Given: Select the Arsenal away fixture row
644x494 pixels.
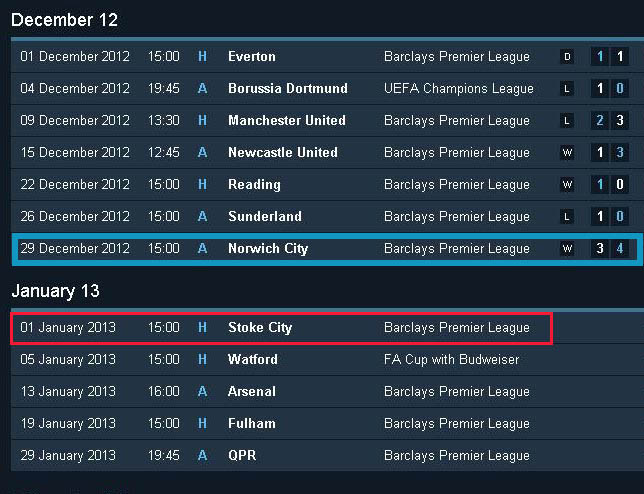Looking at the screenshot, I should [x=327, y=392].
